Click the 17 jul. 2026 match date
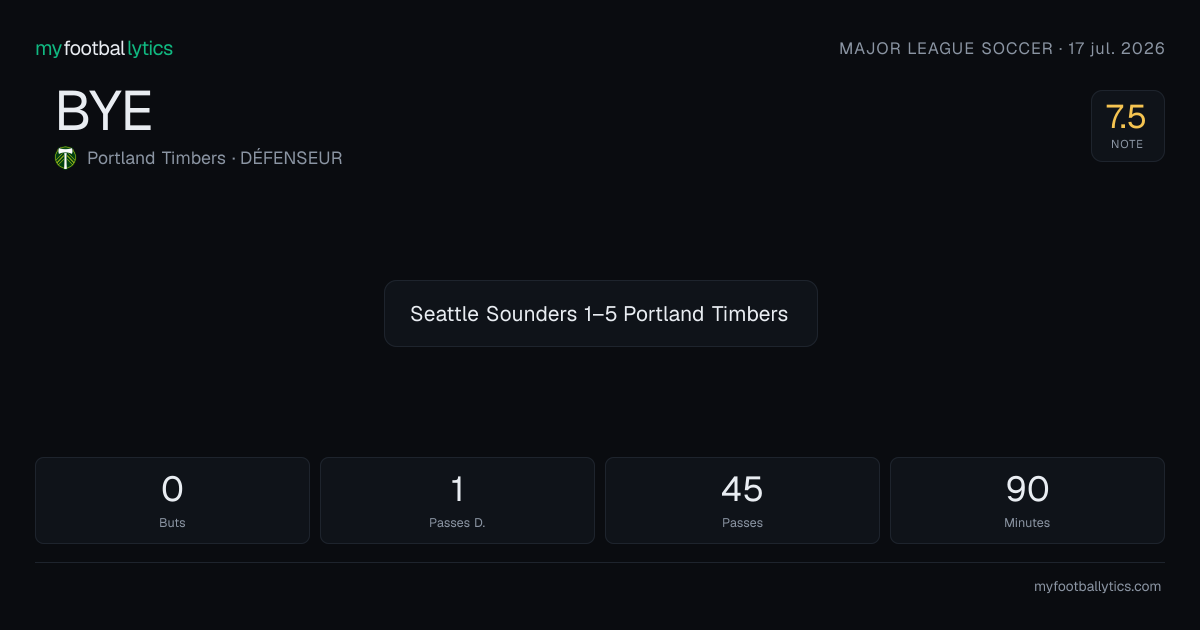This screenshot has height=630, width=1200. (1116, 49)
